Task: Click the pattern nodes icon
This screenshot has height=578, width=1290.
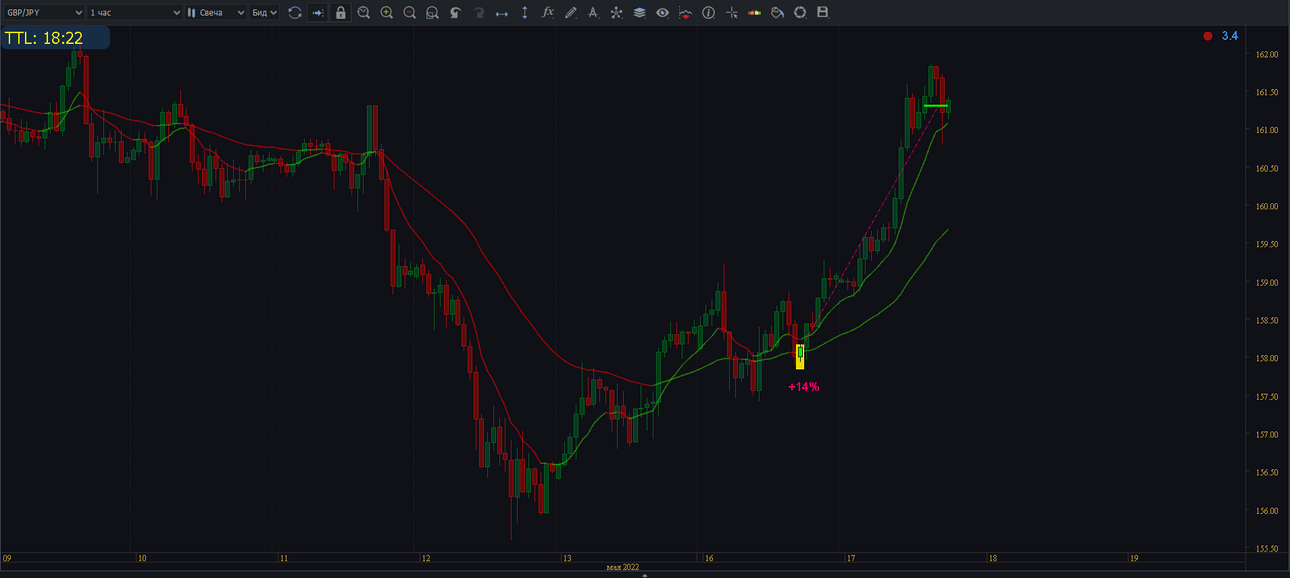Action: (x=616, y=13)
